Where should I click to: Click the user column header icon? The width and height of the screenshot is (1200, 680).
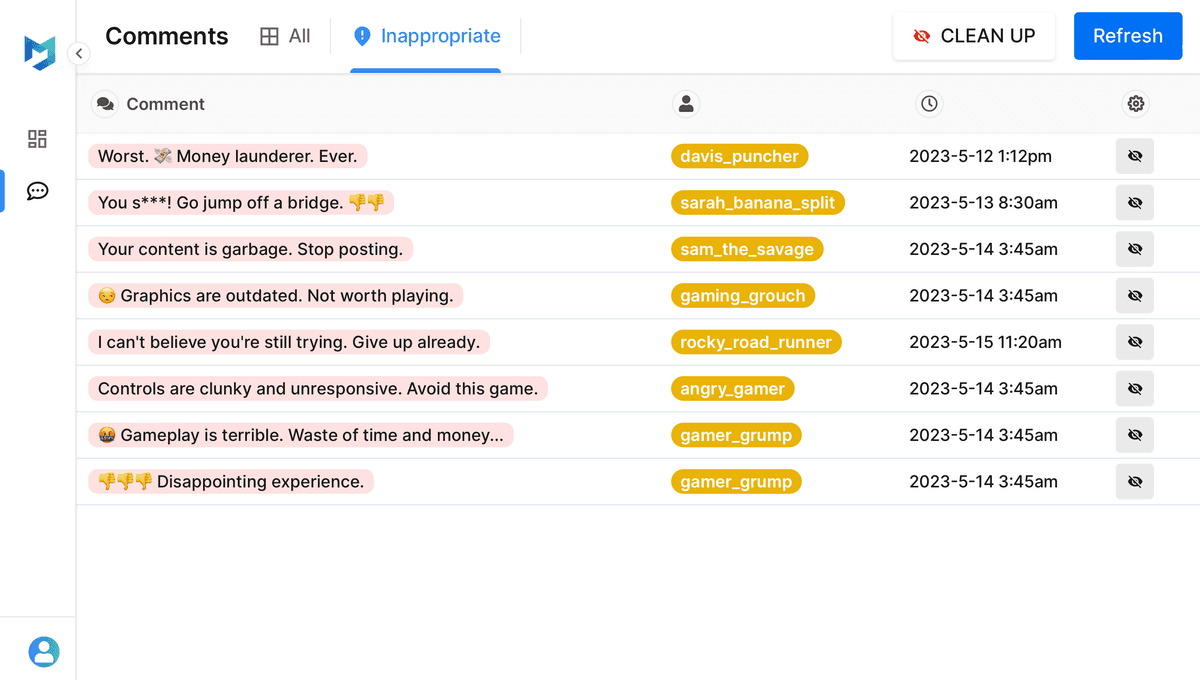click(685, 104)
